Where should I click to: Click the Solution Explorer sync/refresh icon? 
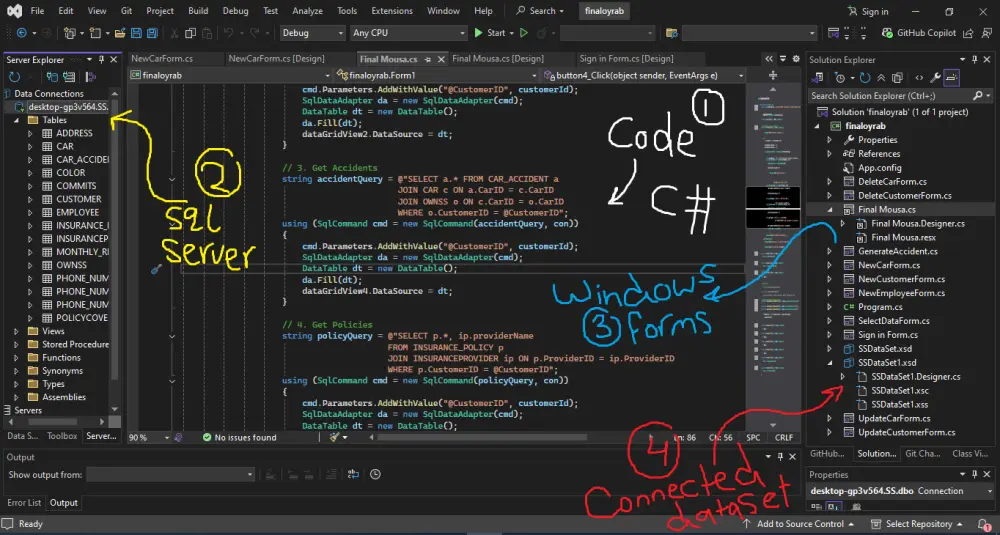865,78
